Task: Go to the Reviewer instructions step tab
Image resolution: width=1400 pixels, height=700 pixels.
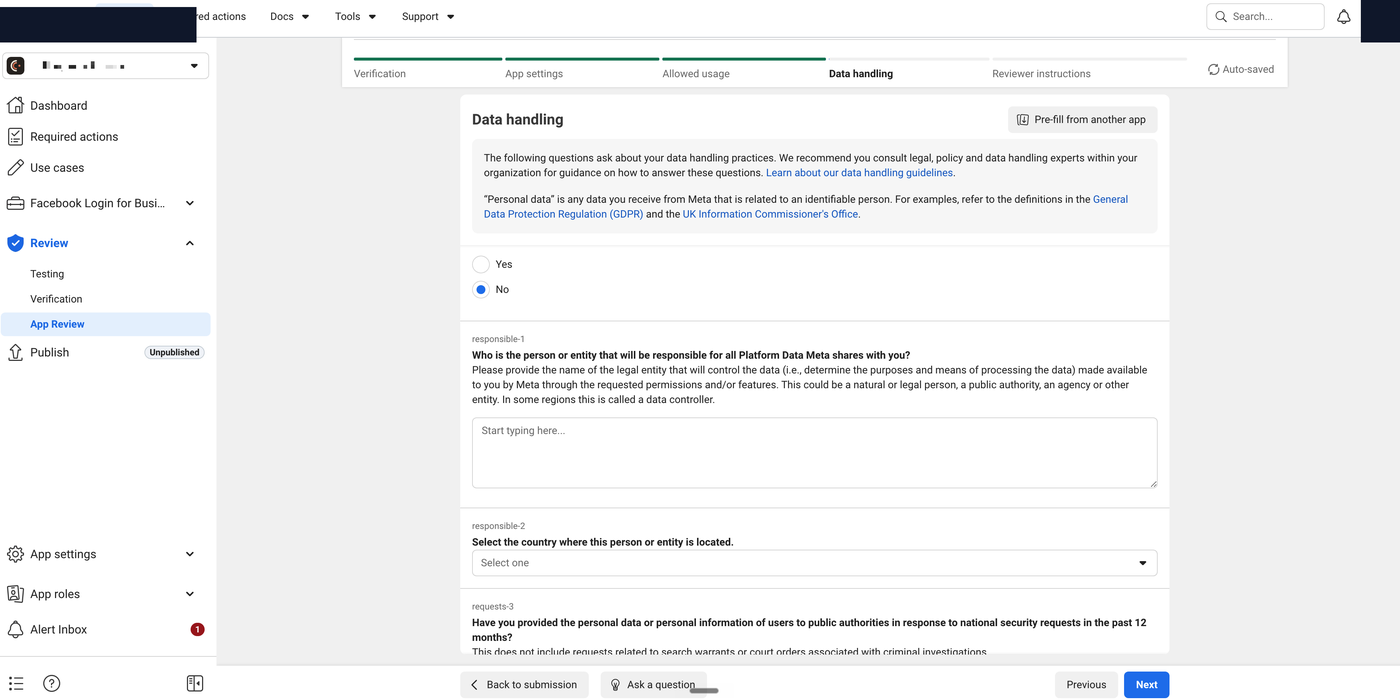Action: click(x=1041, y=74)
